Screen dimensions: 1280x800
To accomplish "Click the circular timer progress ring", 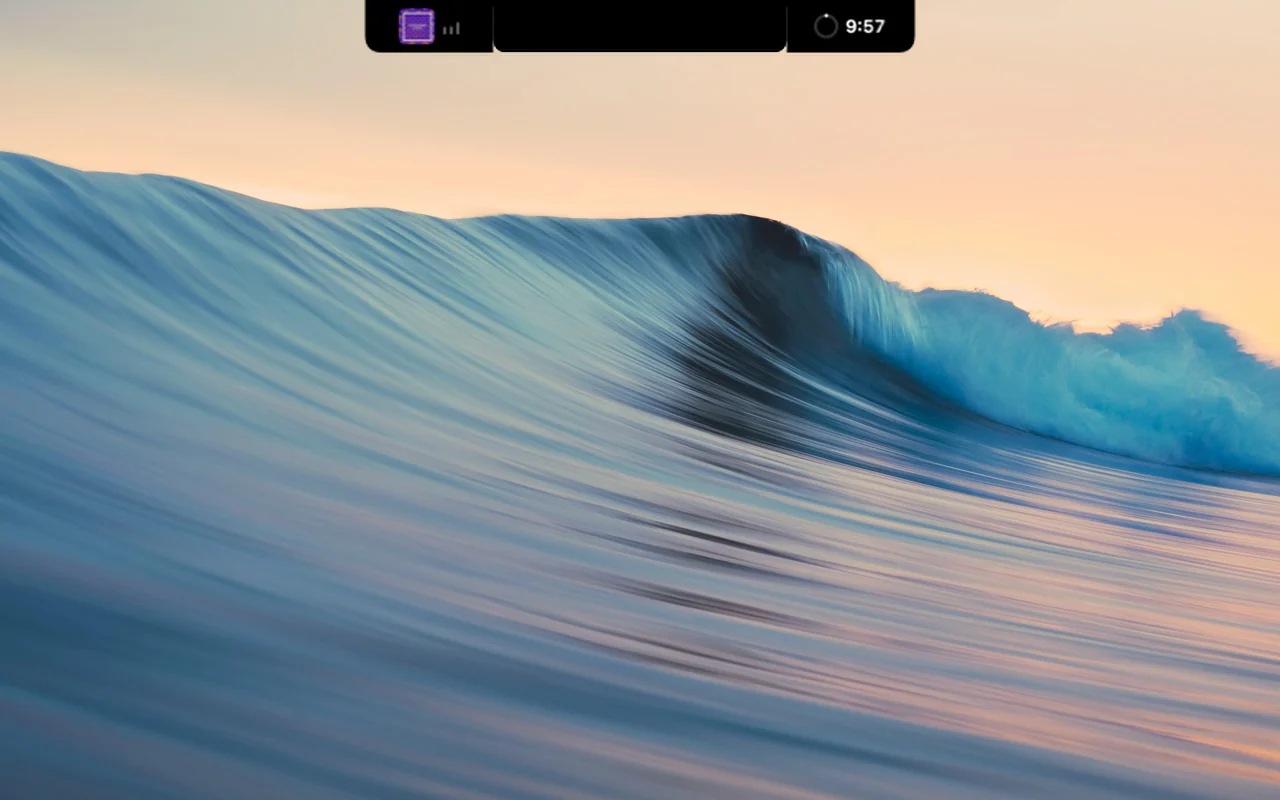I will point(825,26).
